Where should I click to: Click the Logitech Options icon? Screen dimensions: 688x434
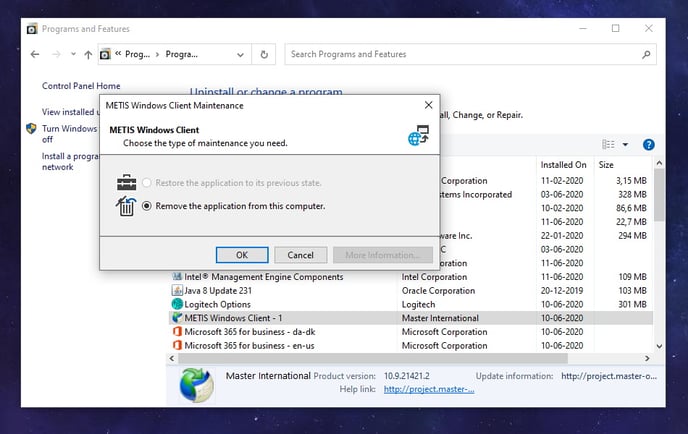click(177, 304)
